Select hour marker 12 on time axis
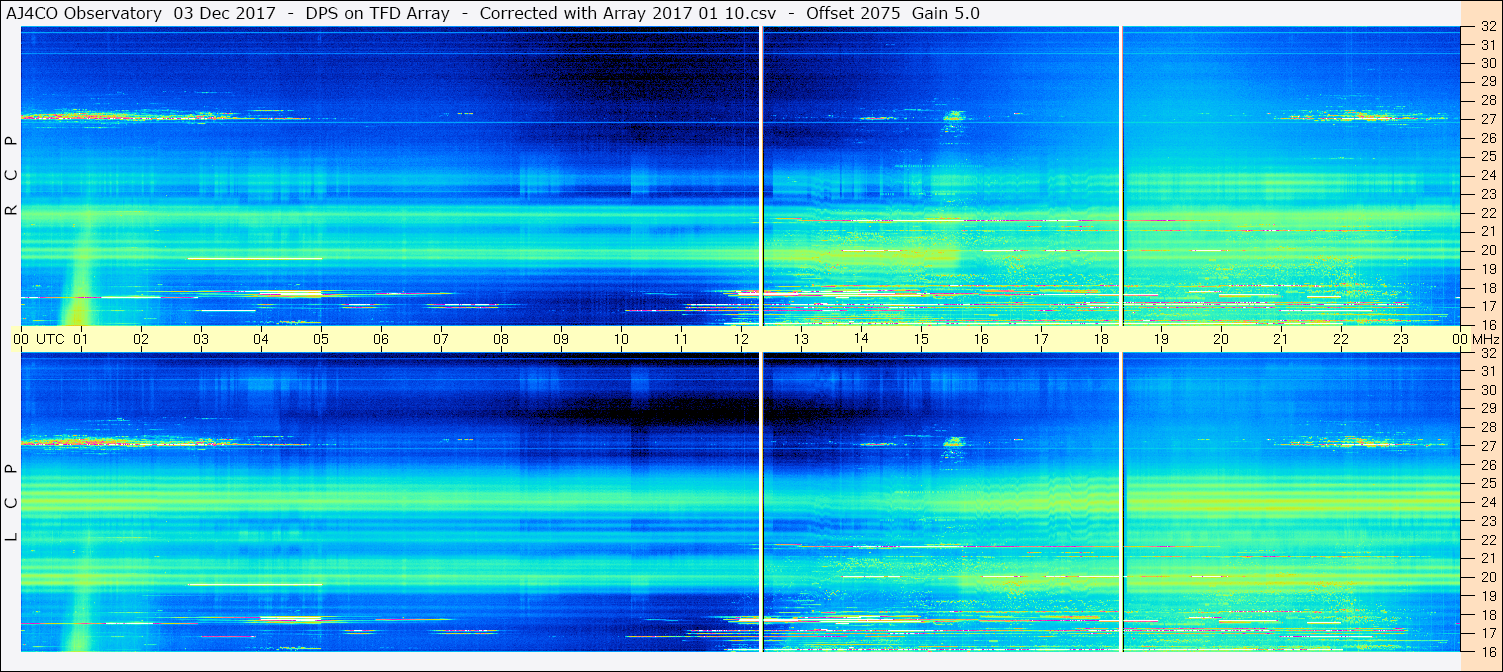Image resolution: width=1503 pixels, height=672 pixels. (741, 339)
